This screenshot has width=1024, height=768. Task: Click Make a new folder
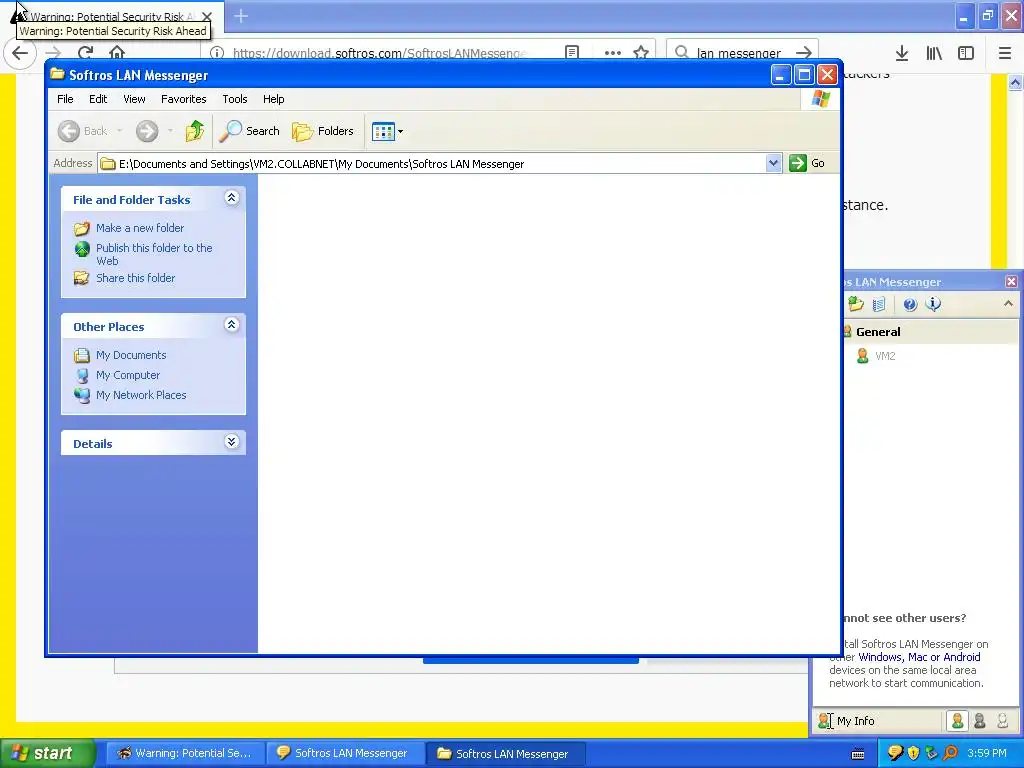(x=140, y=228)
